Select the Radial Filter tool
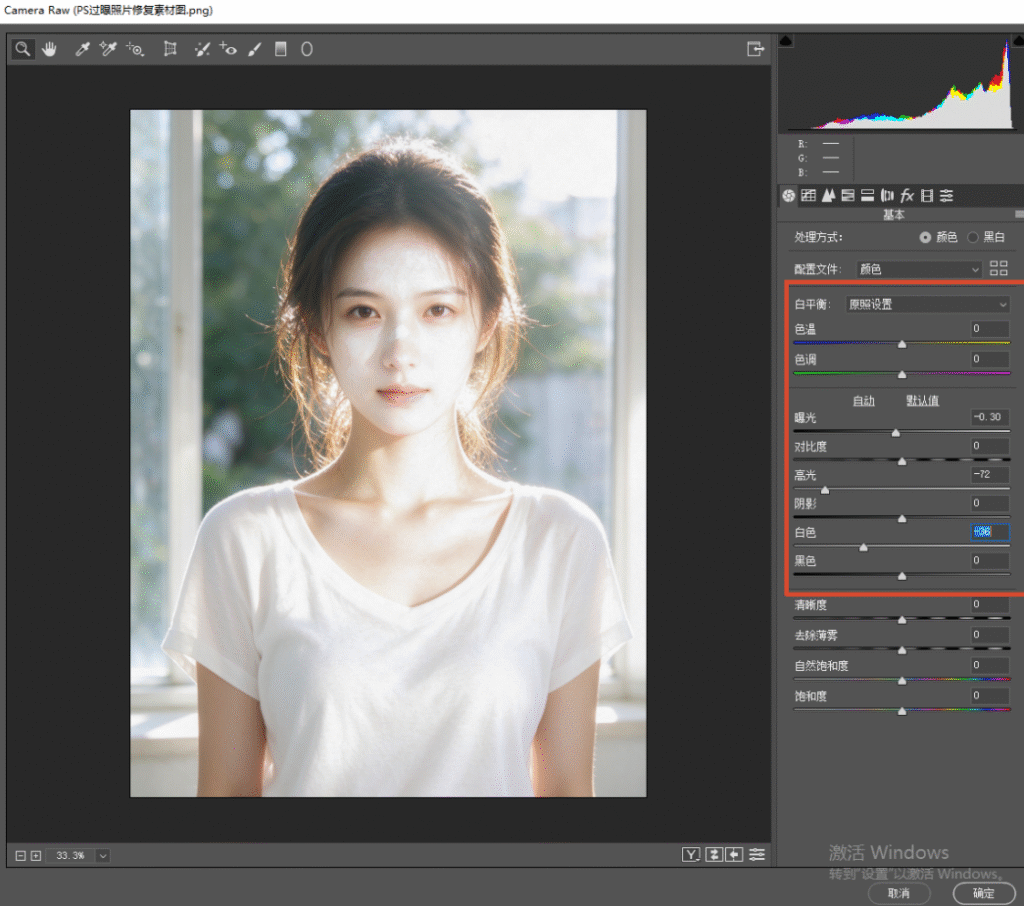The height and width of the screenshot is (906, 1024). [x=307, y=49]
